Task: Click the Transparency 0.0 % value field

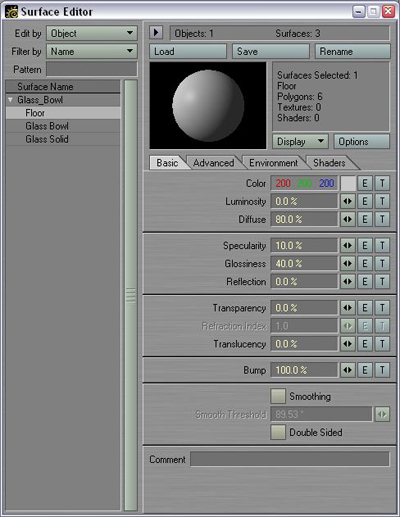Action: click(304, 308)
